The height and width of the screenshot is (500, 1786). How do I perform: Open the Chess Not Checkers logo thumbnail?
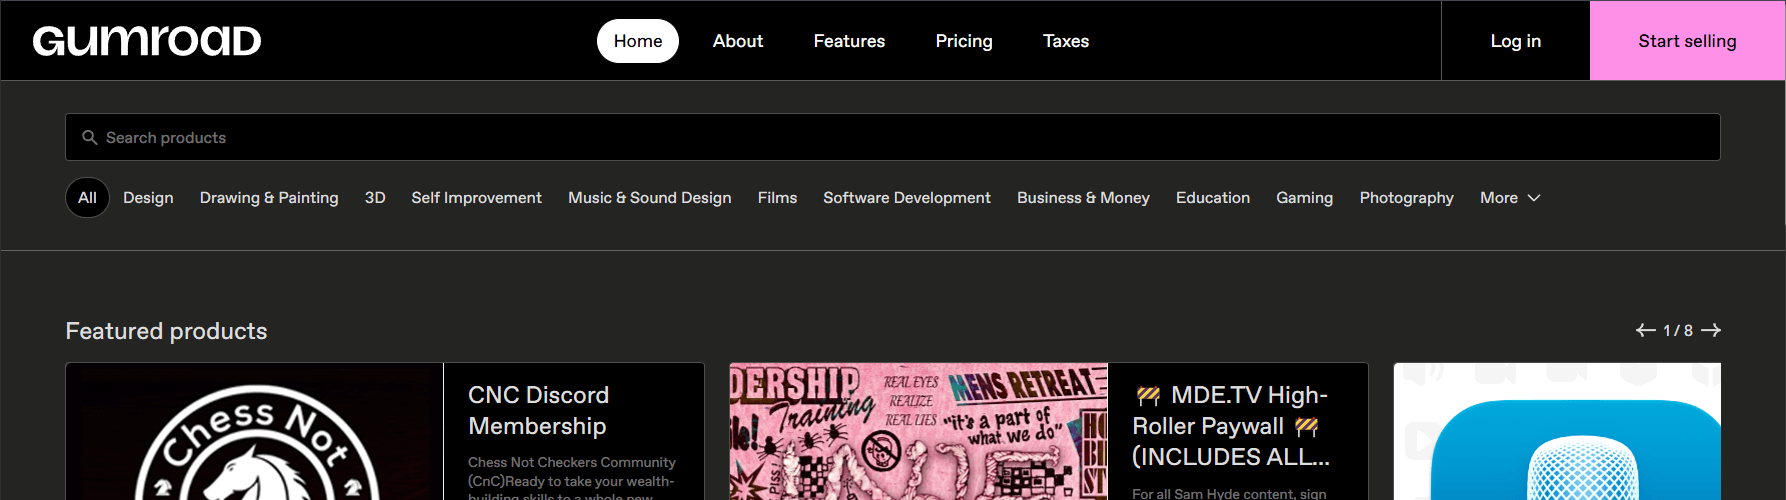click(255, 432)
